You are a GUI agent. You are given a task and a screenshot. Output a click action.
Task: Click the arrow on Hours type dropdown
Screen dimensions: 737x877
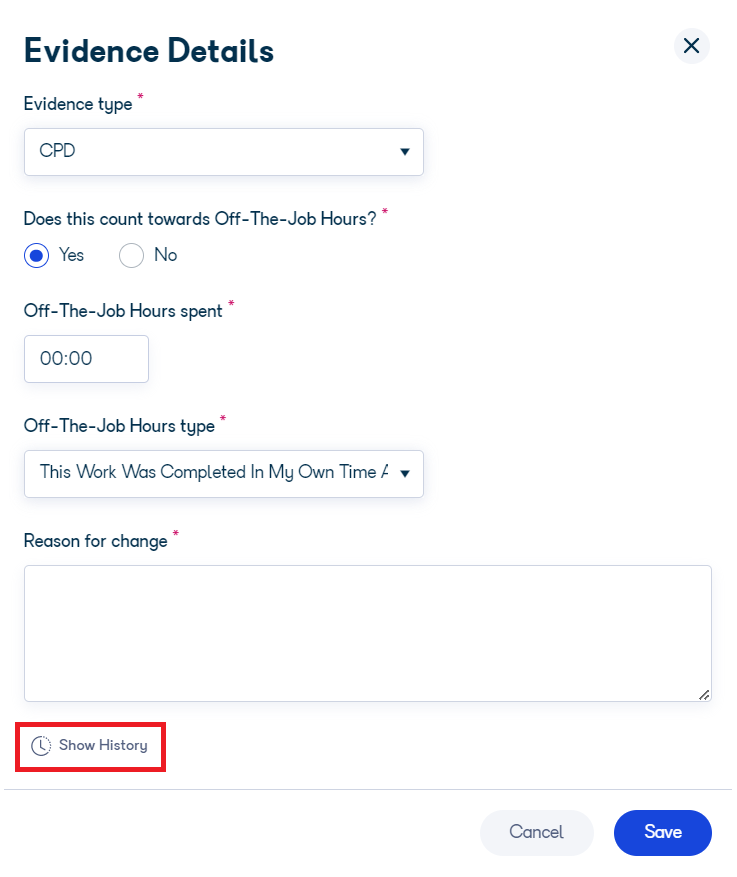coord(405,474)
